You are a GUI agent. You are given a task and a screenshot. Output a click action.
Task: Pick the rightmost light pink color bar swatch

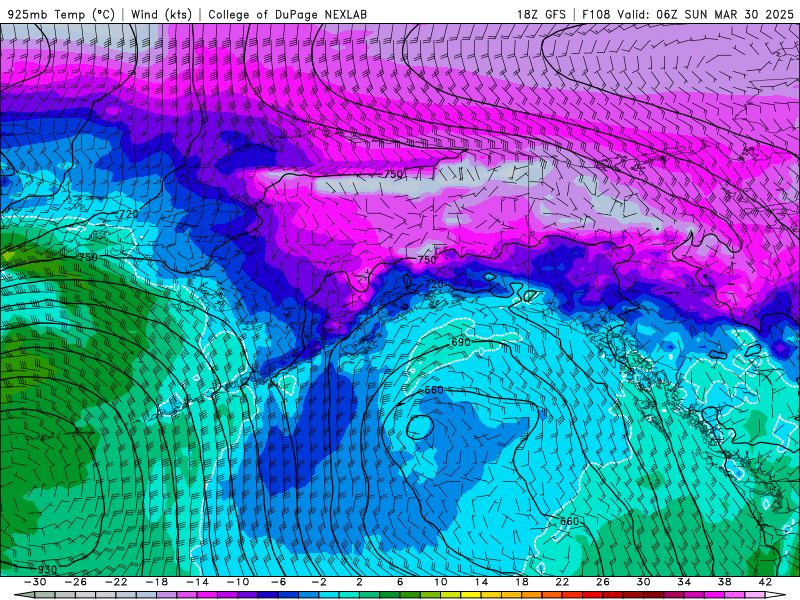754,595
